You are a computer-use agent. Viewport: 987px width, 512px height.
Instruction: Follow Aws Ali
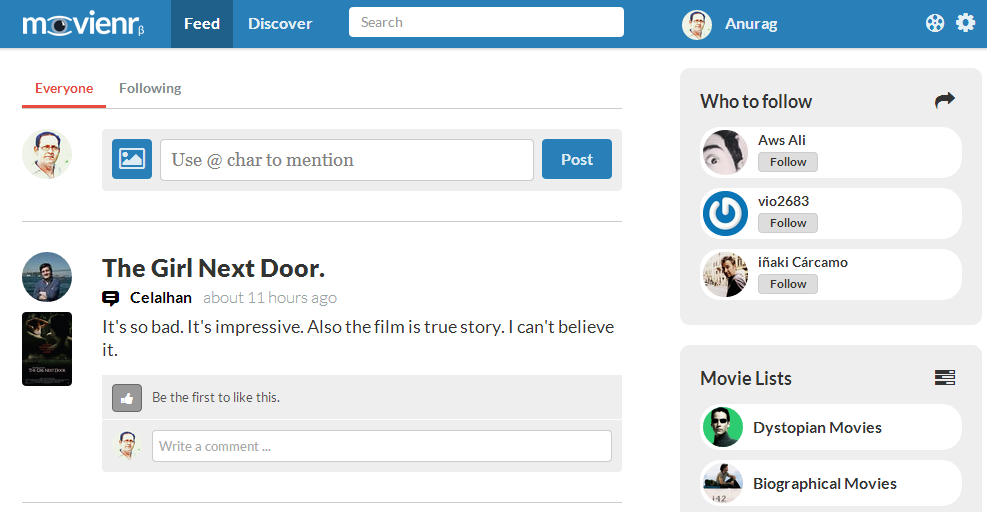point(787,162)
